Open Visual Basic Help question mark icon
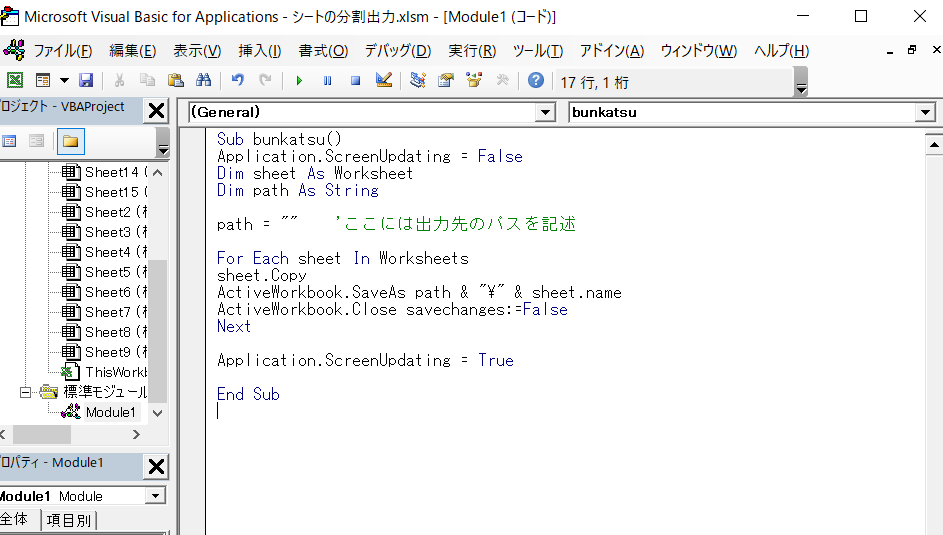This screenshot has height=535, width=943. [x=535, y=80]
